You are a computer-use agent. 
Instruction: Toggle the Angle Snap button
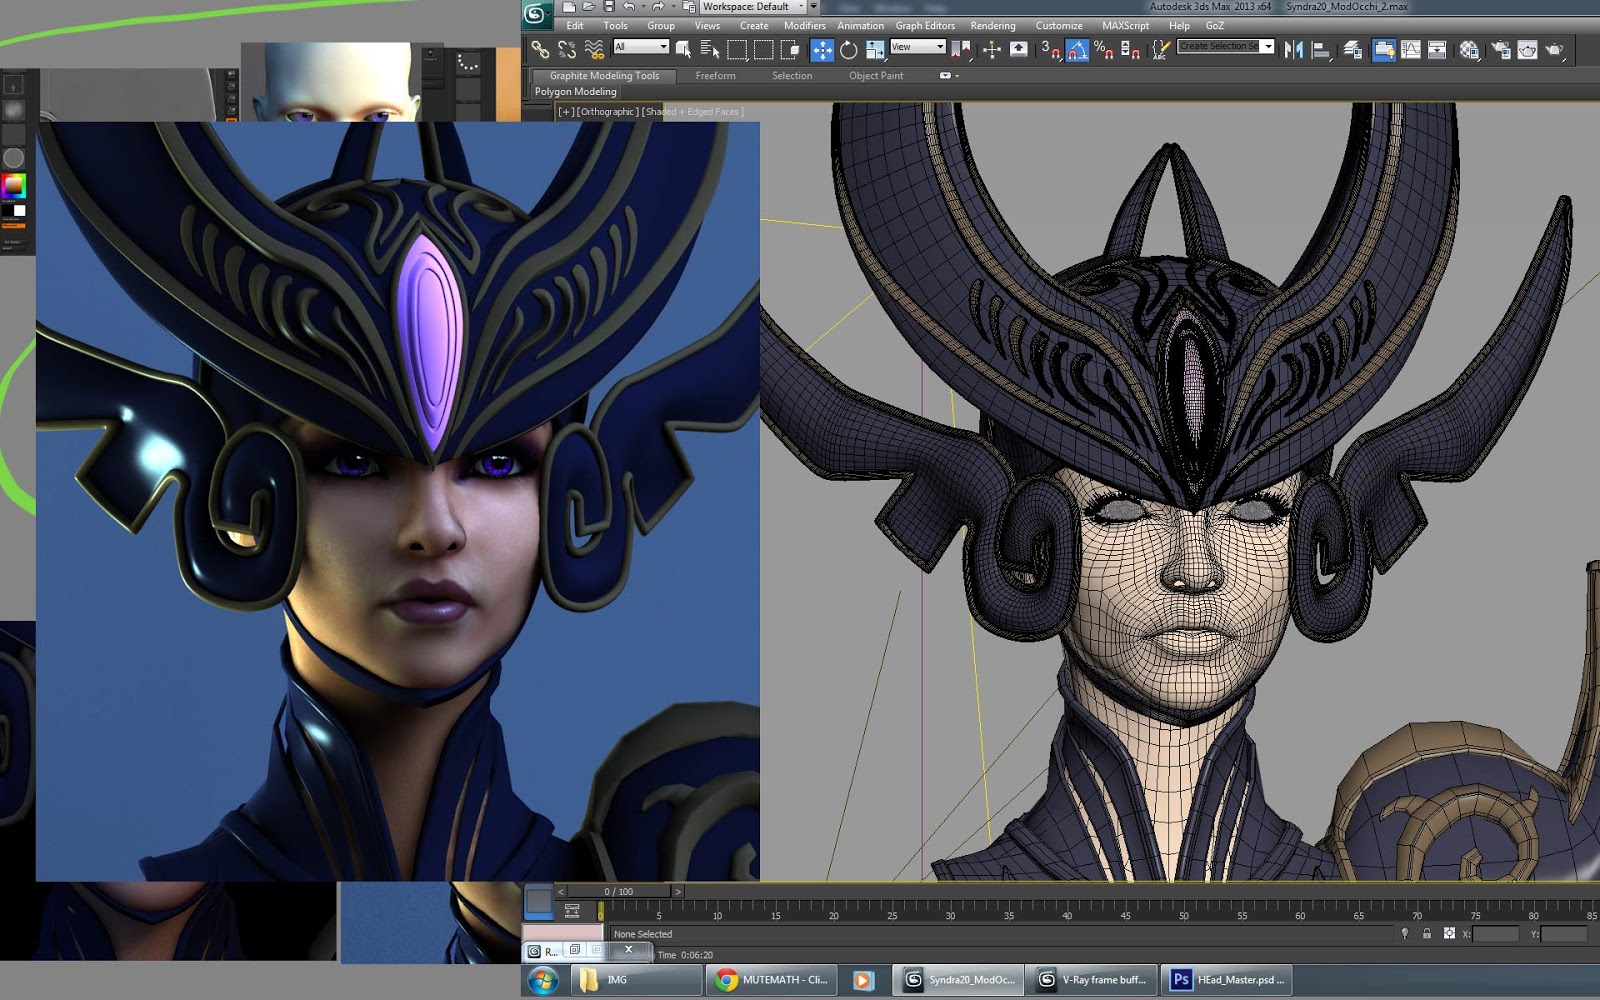(x=1077, y=49)
